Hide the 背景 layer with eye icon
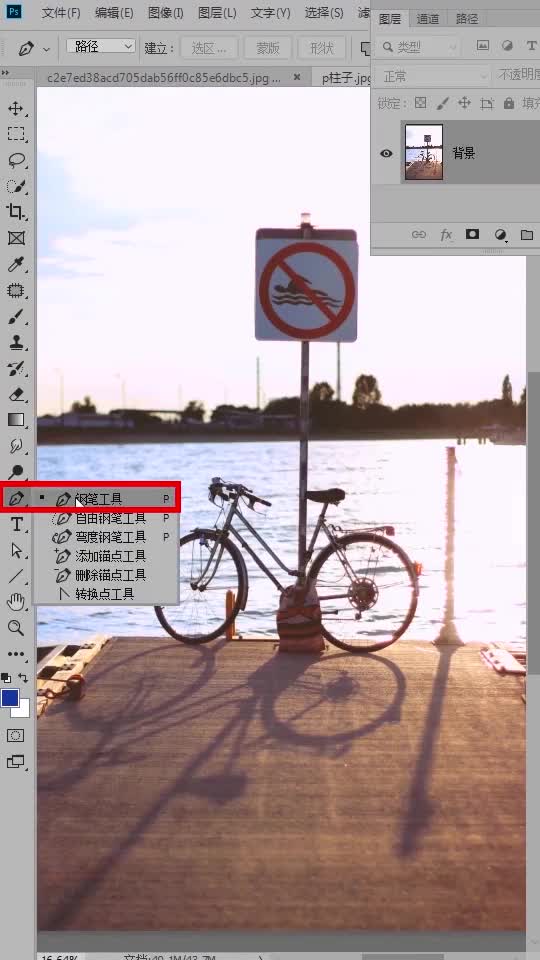 click(386, 153)
